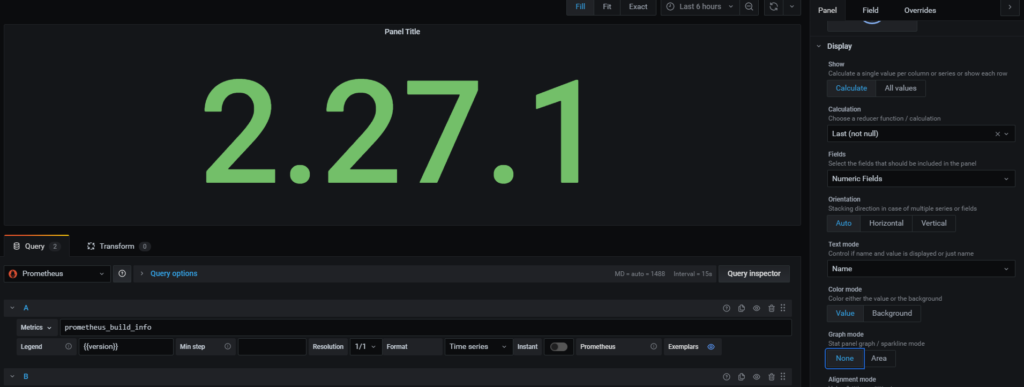Viewport: 1024px width, 387px height.
Task: Refresh the dashboard panel
Action: 774,7
